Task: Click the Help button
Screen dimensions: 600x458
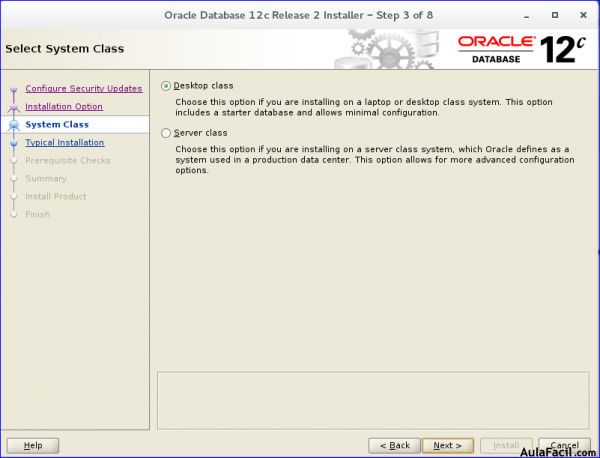Action: (x=33, y=445)
